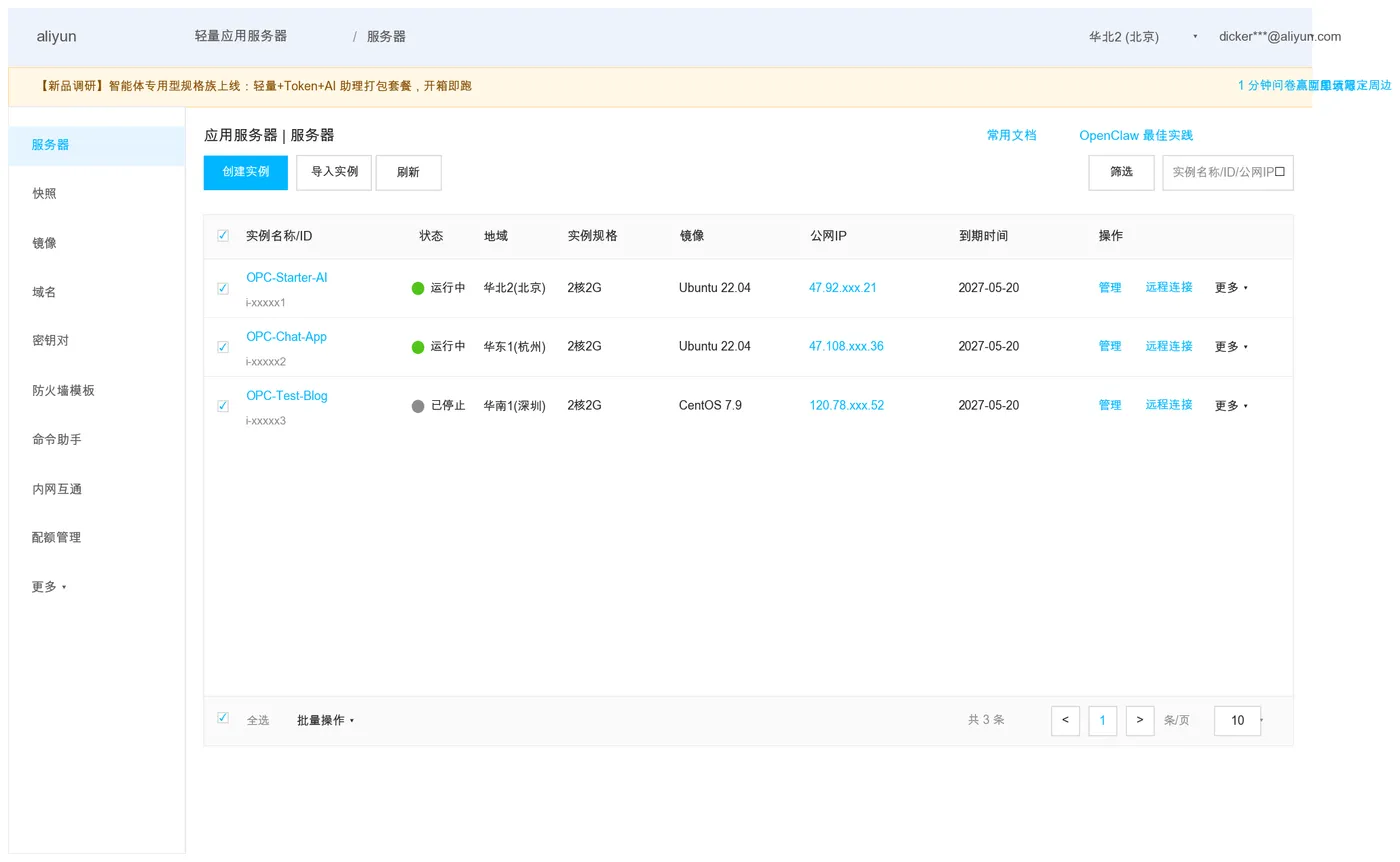This screenshot has width=1400, height=862.
Task: Click the 导入实例 button
Action: (x=334, y=172)
